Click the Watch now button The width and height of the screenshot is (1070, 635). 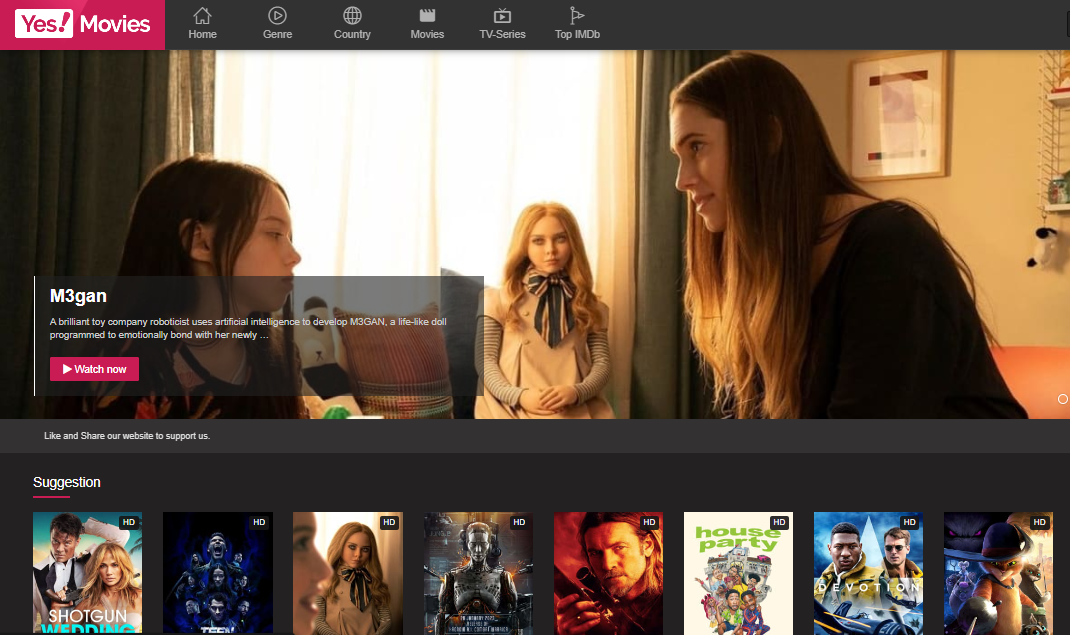(94, 369)
